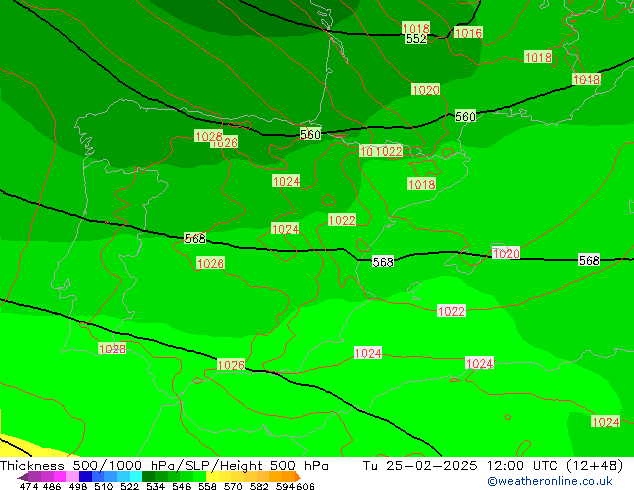The image size is (634, 490).
Task: Click the 1018 label beneath the '101022' label
Action: pos(421,184)
